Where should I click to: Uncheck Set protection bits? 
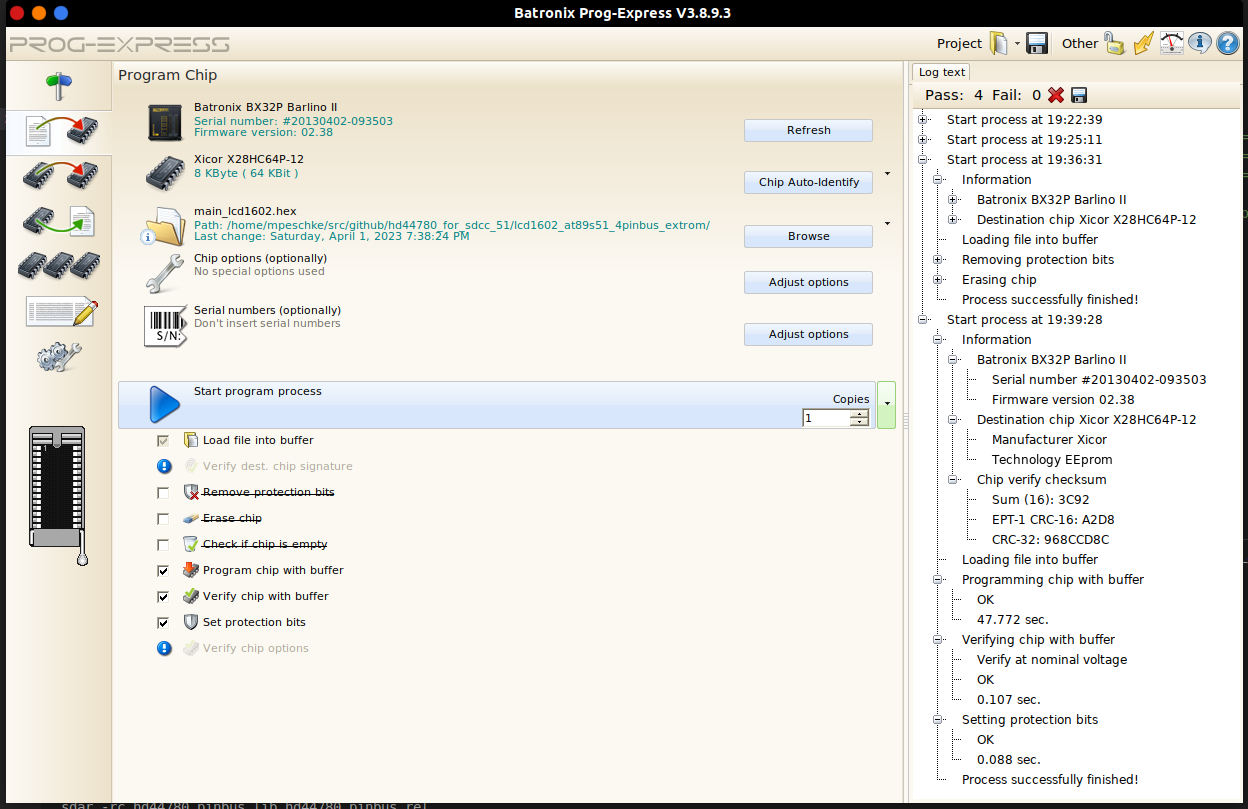tap(163, 623)
